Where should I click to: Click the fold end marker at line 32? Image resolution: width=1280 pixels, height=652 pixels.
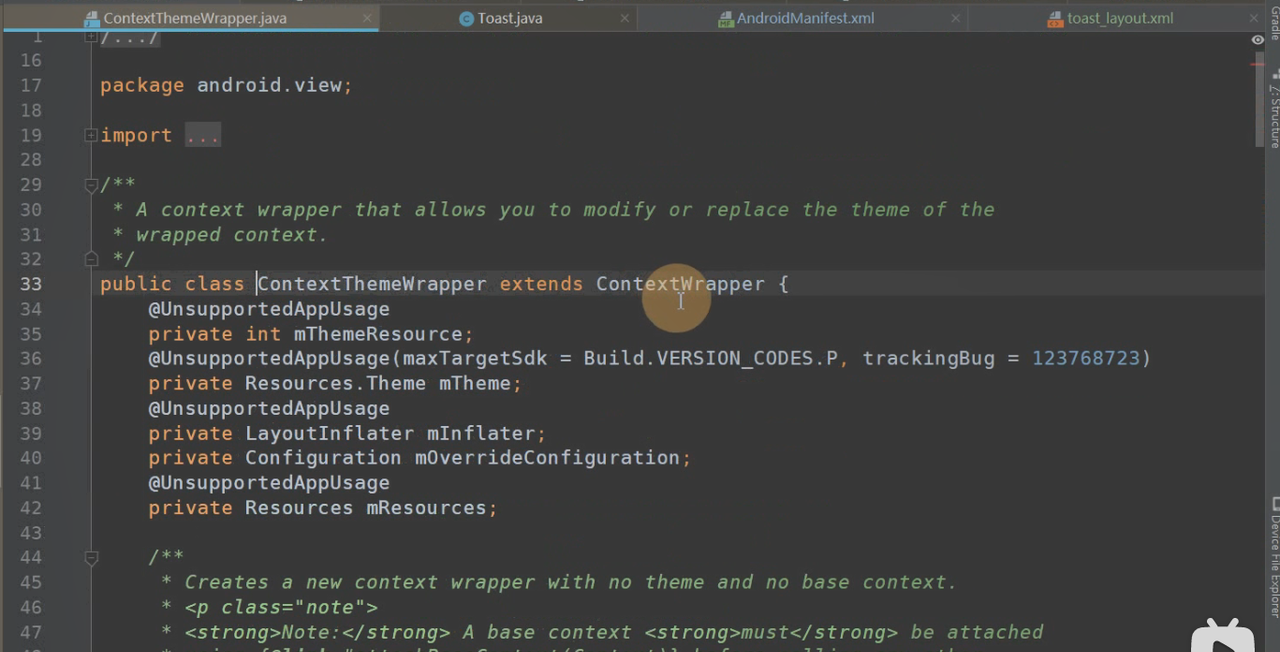coord(91,259)
